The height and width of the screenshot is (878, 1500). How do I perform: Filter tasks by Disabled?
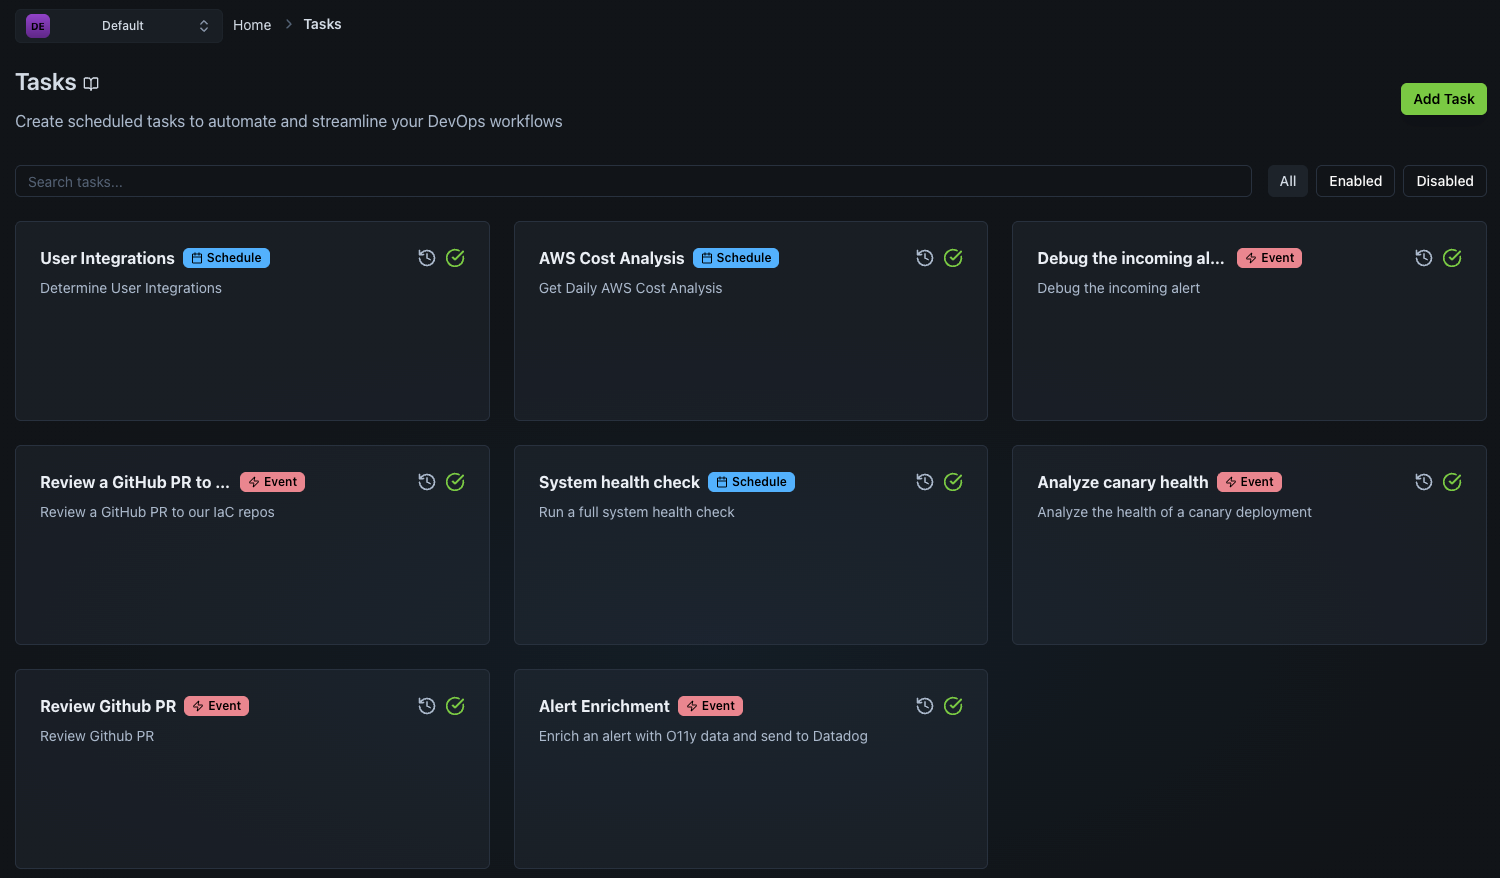coord(1444,181)
